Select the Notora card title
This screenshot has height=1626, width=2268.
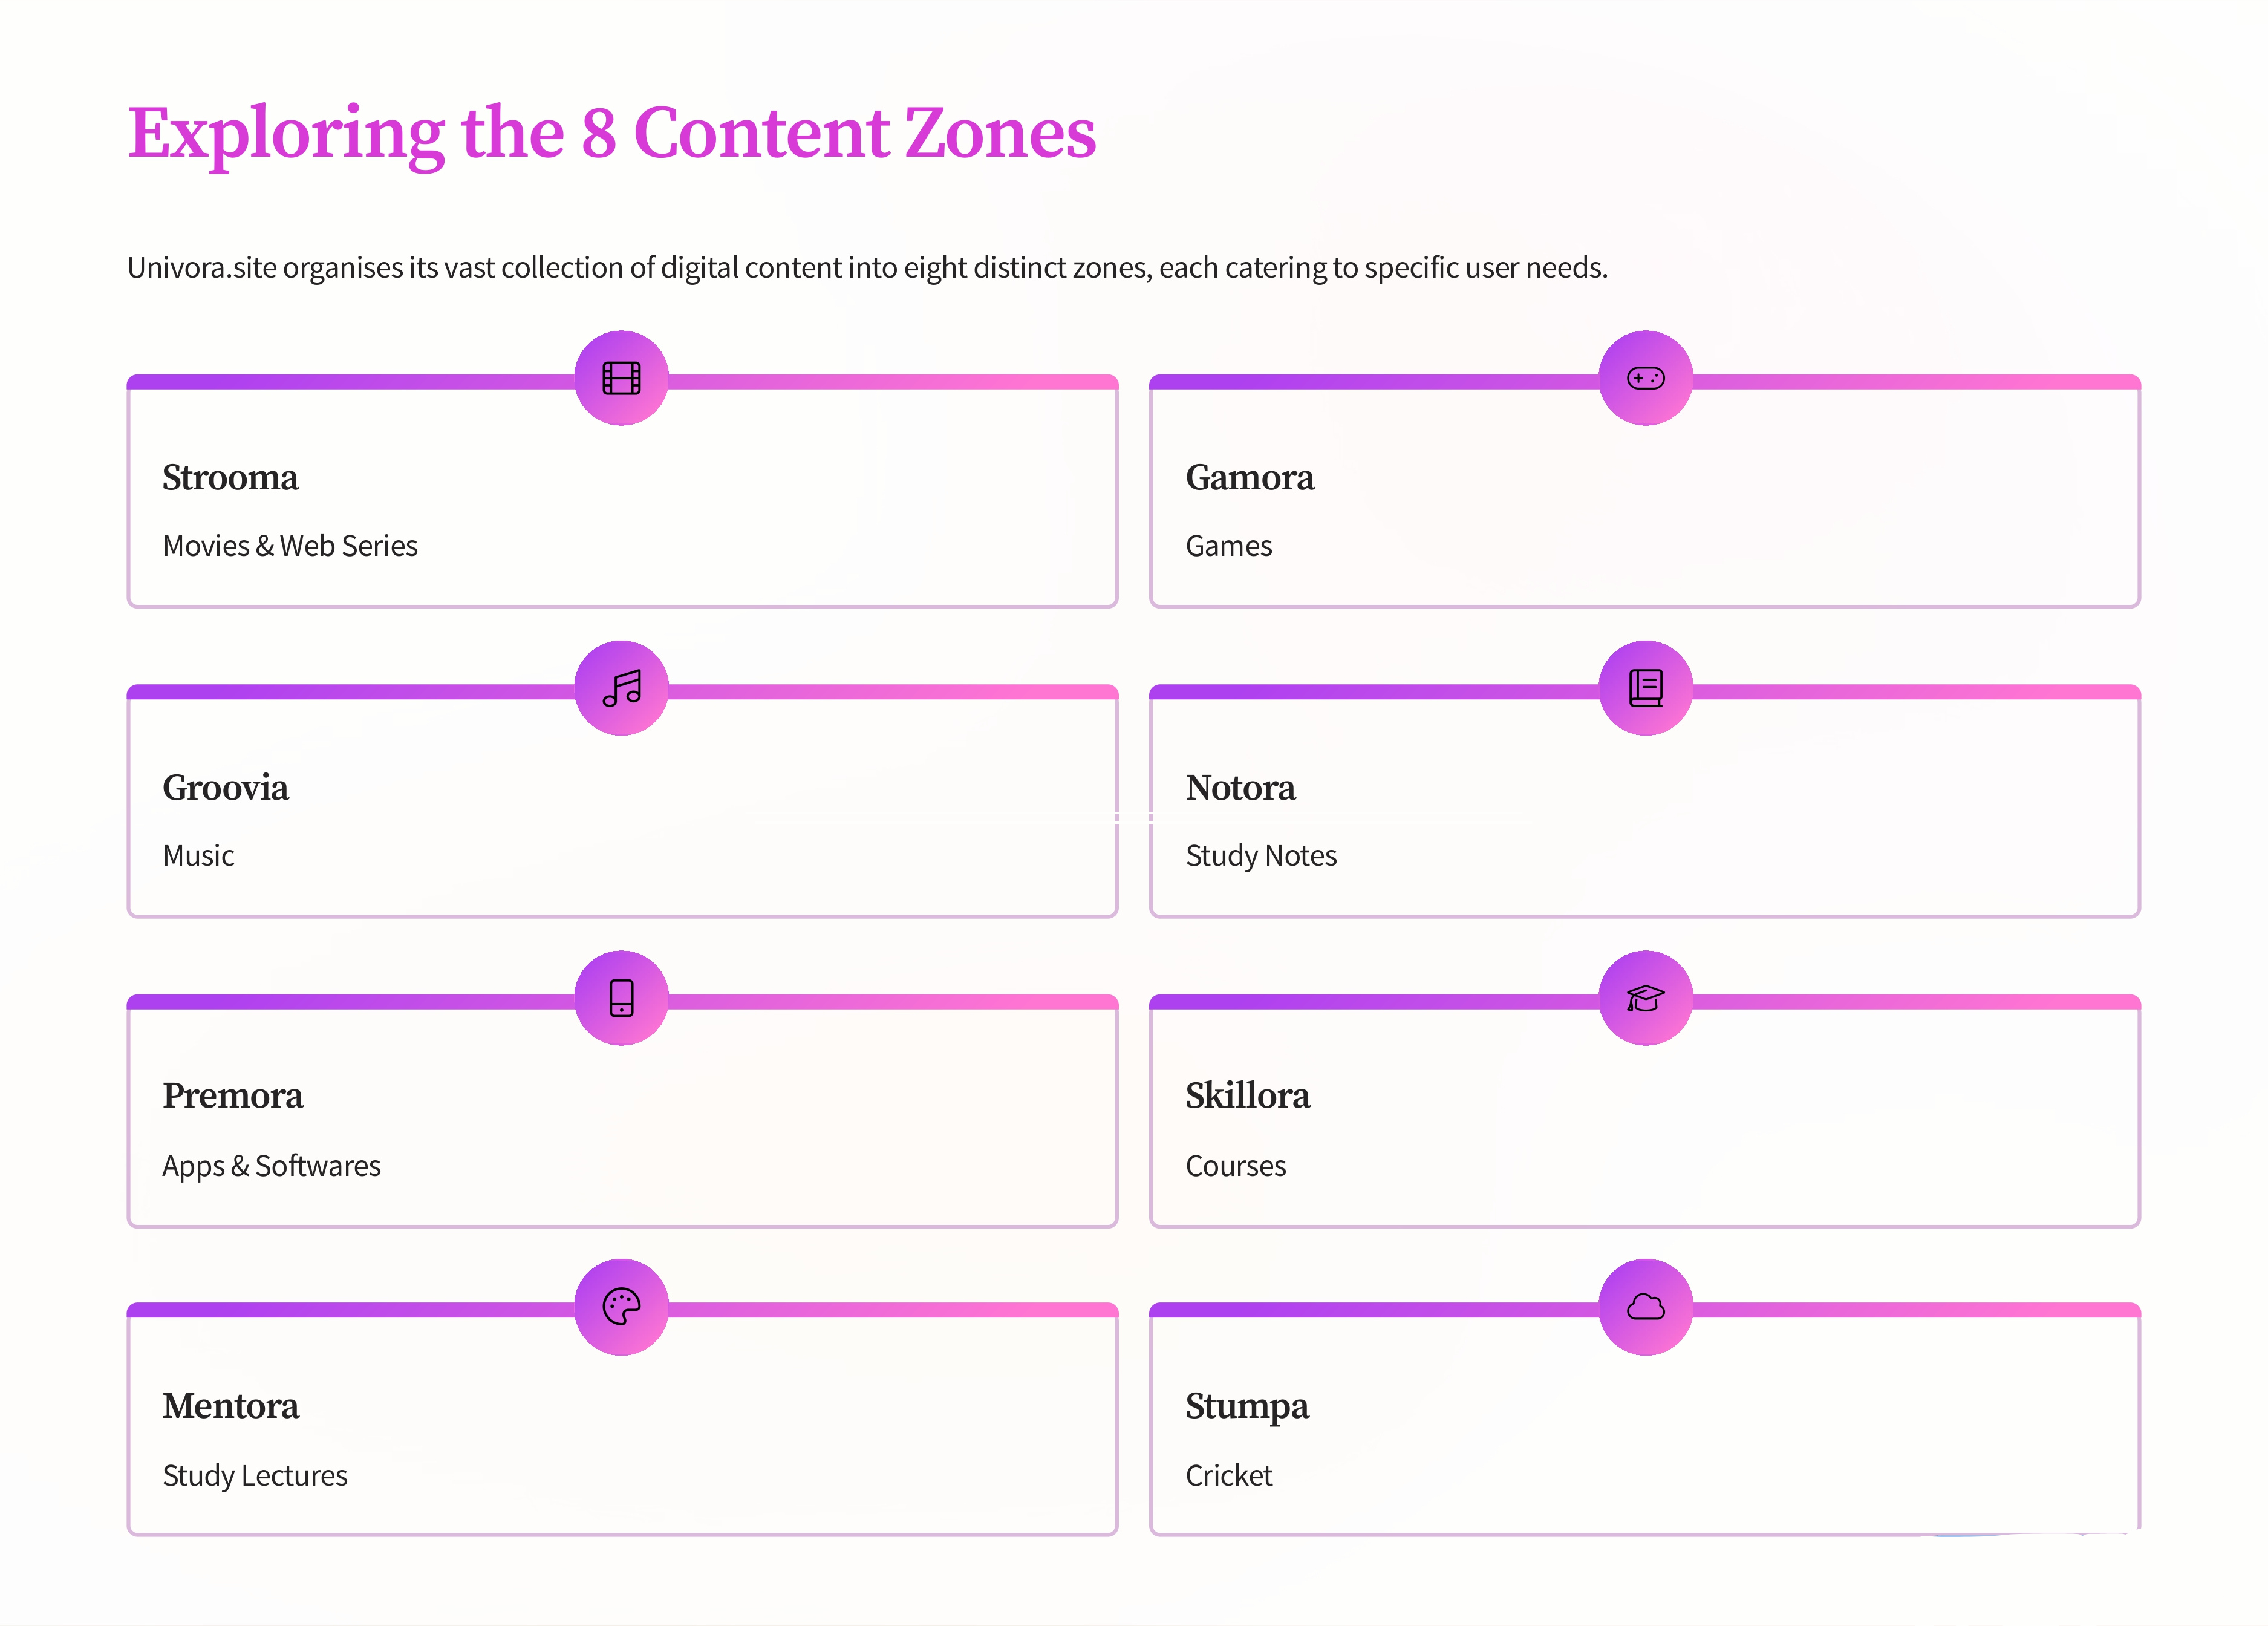[x=1240, y=788]
